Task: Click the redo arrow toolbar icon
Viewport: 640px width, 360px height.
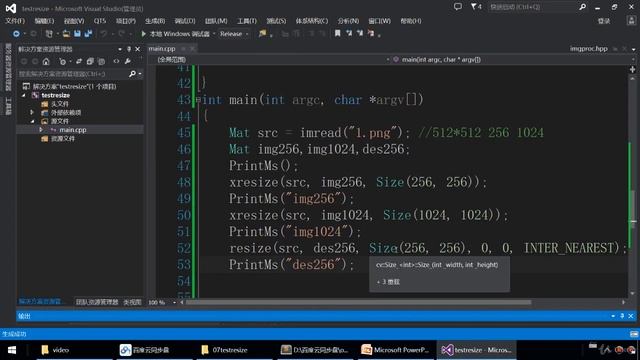Action: [x=121, y=34]
